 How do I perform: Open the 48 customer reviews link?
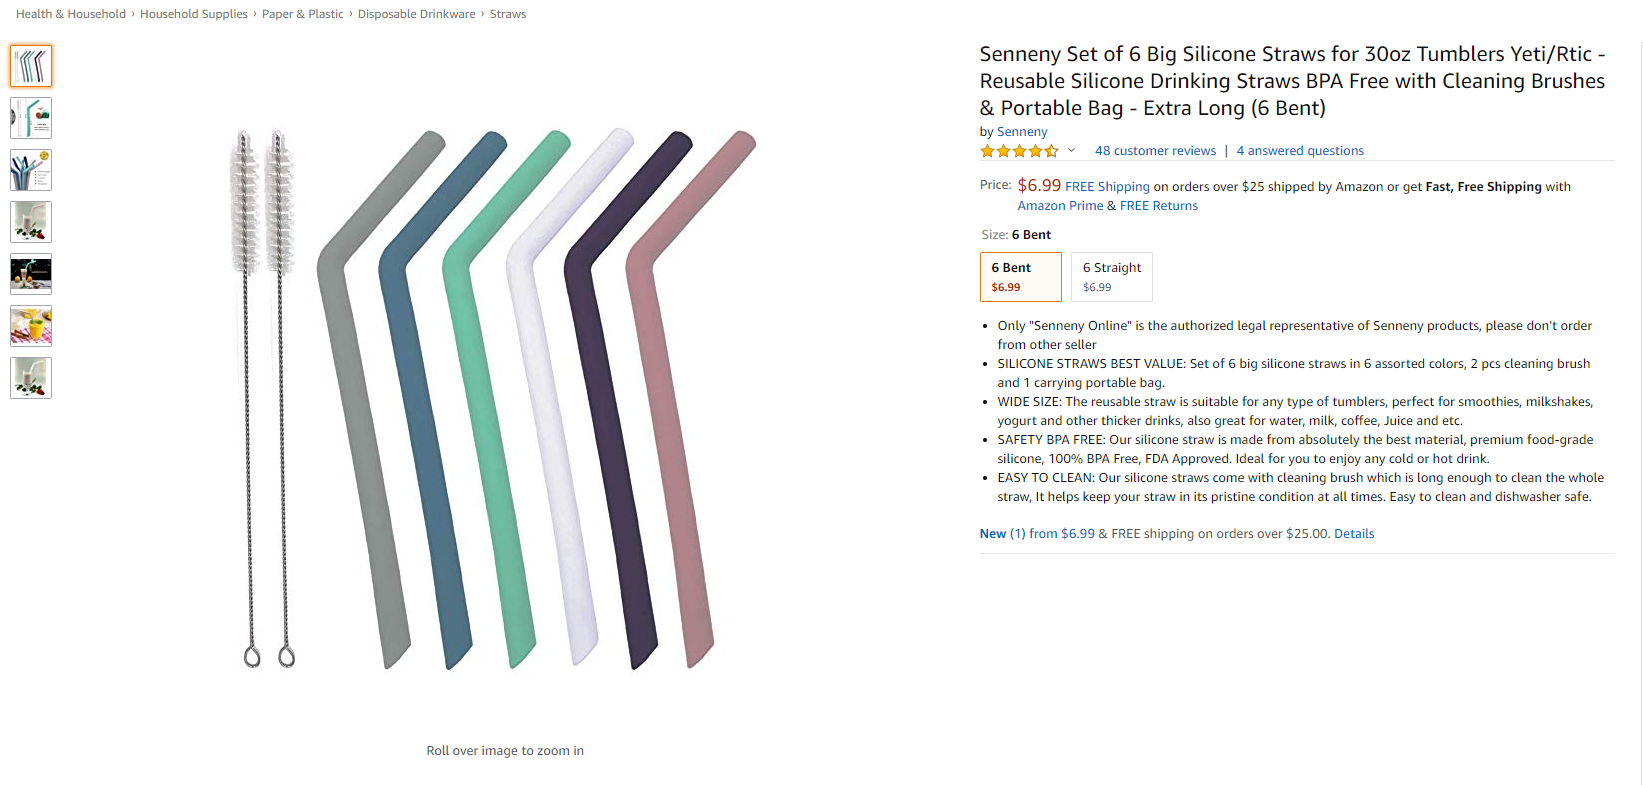[x=1155, y=151]
